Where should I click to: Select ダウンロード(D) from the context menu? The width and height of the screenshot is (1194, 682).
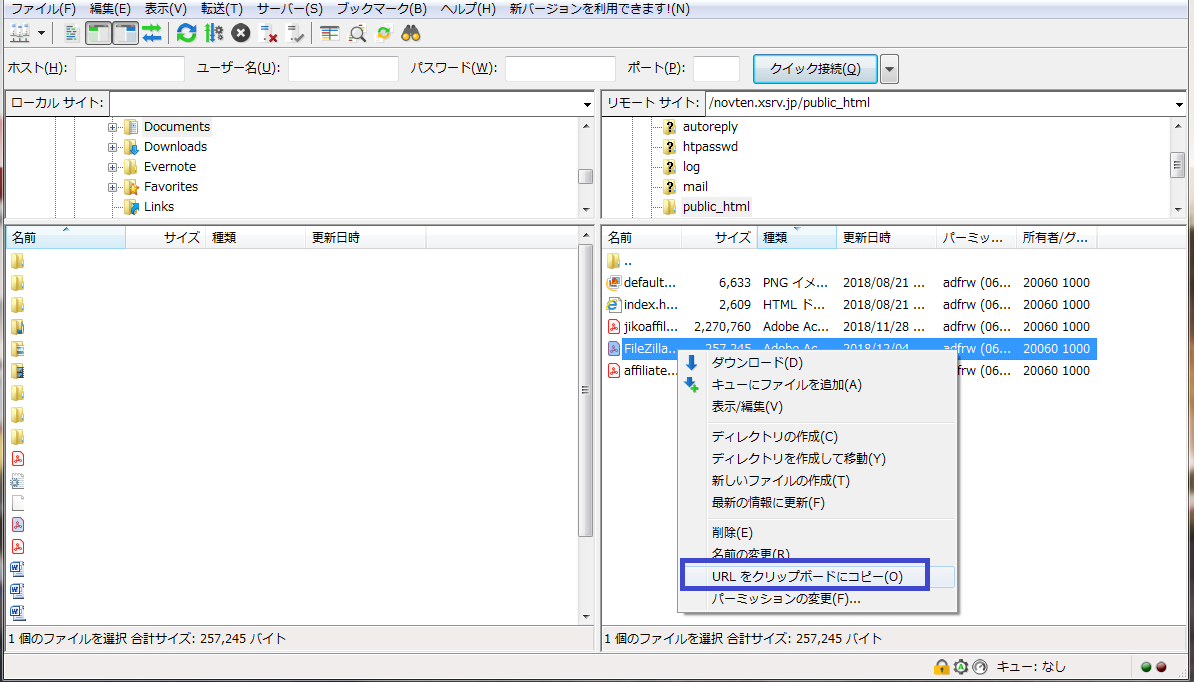[x=756, y=362]
